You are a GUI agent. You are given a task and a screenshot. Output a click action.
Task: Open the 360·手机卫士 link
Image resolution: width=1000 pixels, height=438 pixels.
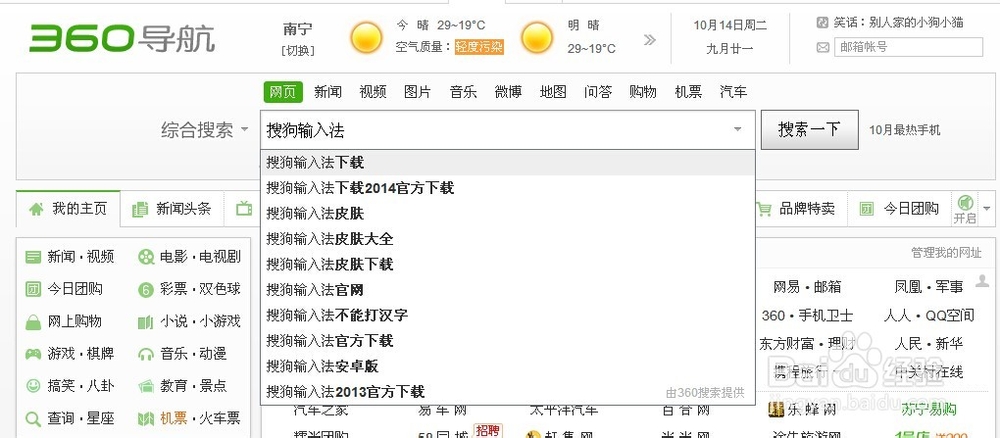(x=807, y=316)
